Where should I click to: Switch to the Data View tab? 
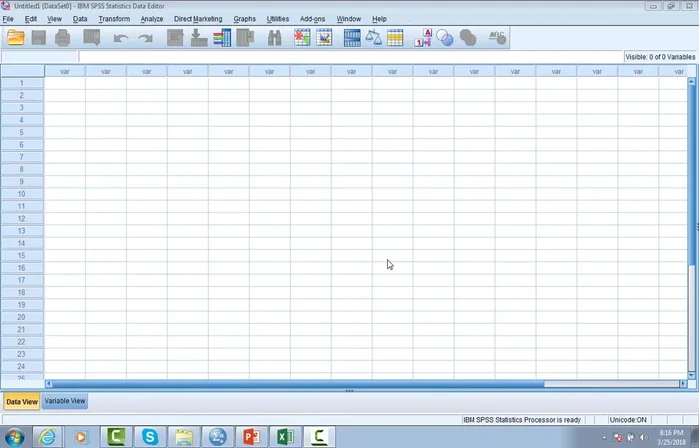pos(22,402)
